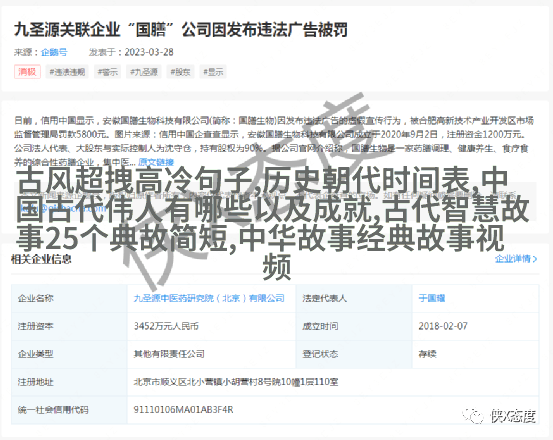Image resolution: width=553 pixels, height=440 pixels.
Task: Open the #九圣源 tag
Action: (144, 72)
